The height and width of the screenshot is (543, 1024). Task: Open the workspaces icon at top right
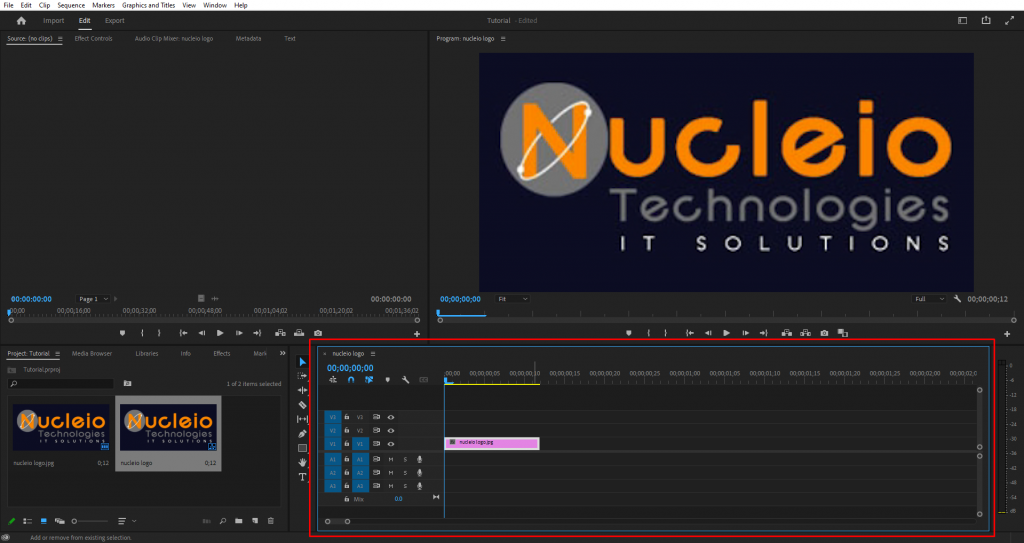(963, 21)
